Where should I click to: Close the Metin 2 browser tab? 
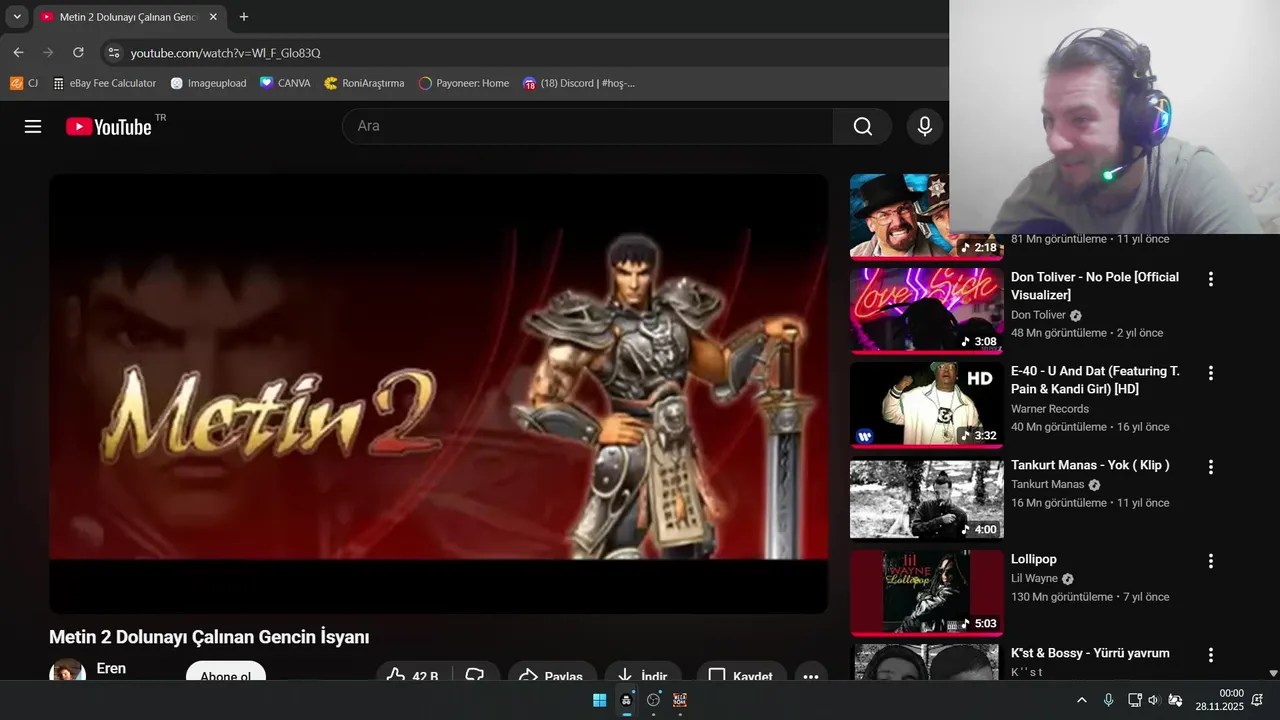[x=213, y=17]
